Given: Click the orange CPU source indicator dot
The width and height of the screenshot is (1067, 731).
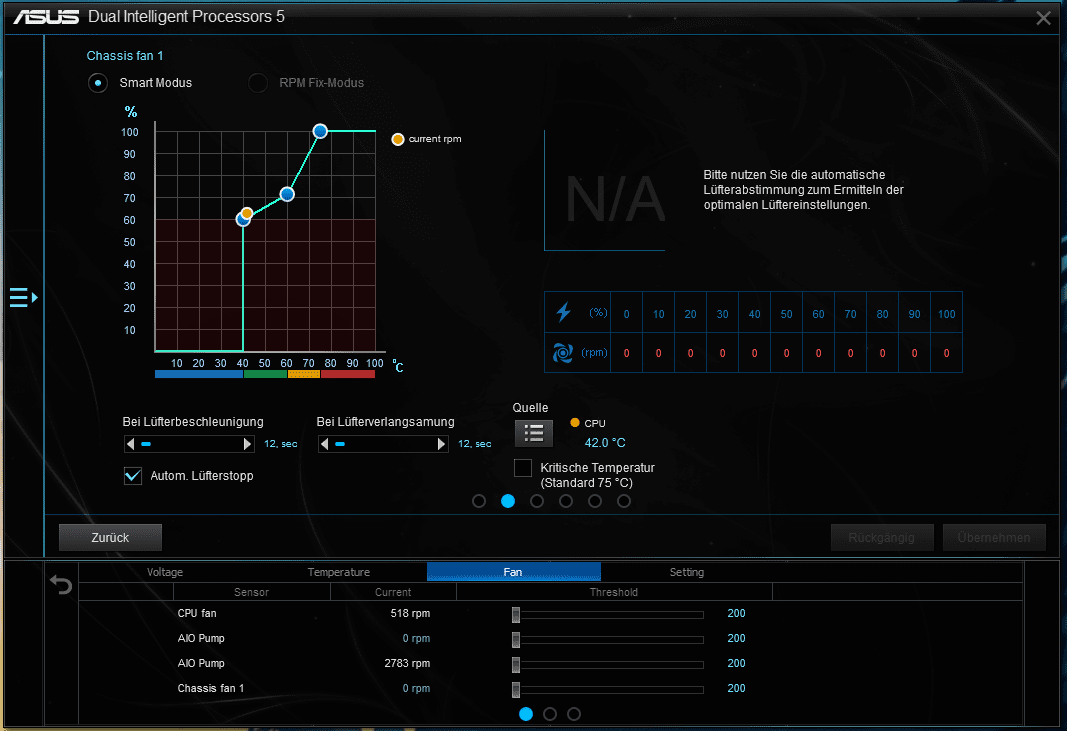Looking at the screenshot, I should pyautogui.click(x=575, y=423).
